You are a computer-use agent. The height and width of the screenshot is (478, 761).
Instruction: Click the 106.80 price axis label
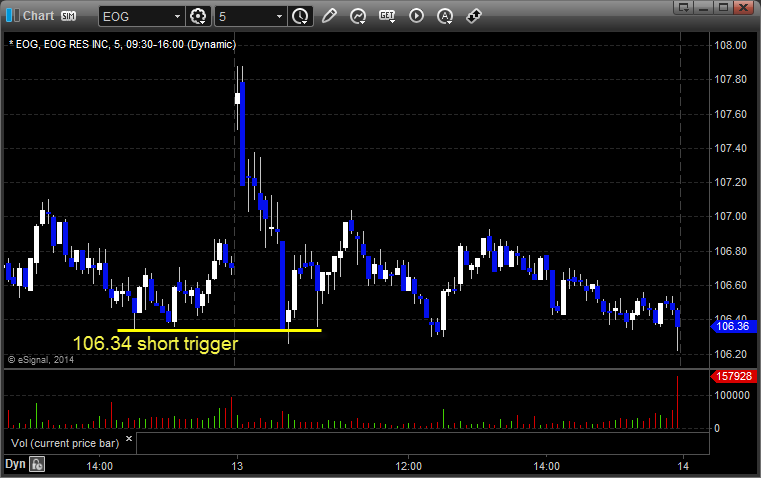coord(730,251)
